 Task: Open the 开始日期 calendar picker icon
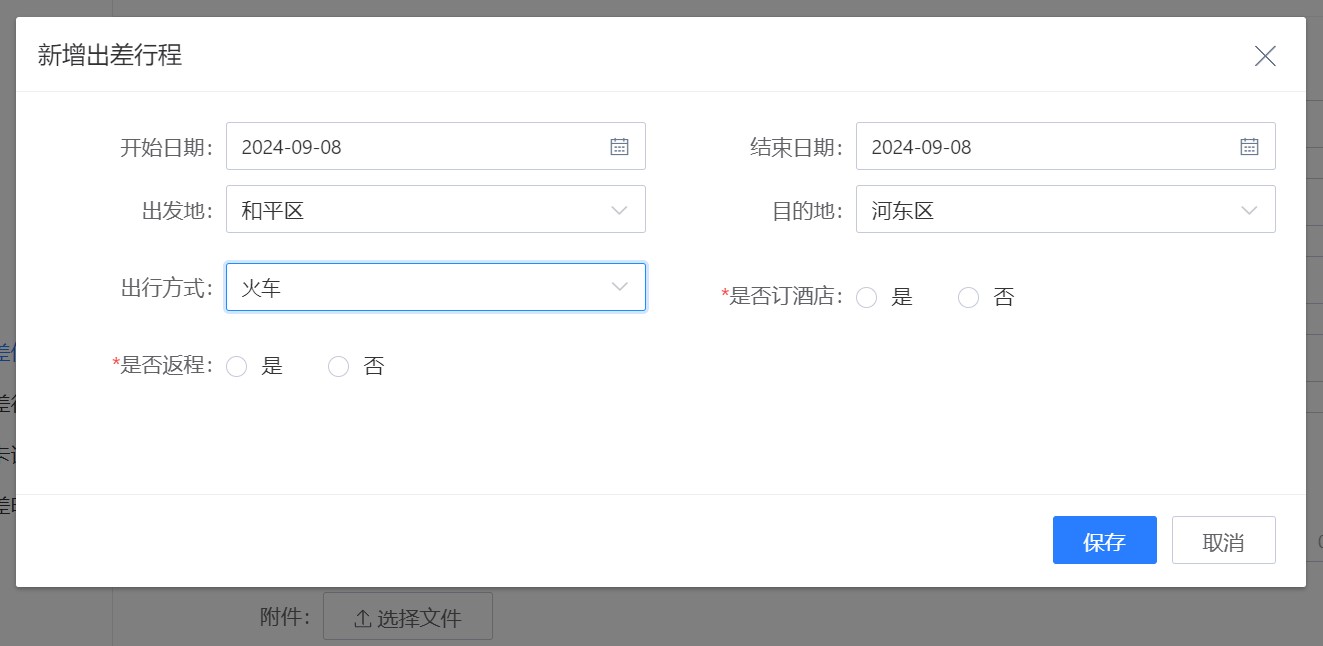point(619,146)
